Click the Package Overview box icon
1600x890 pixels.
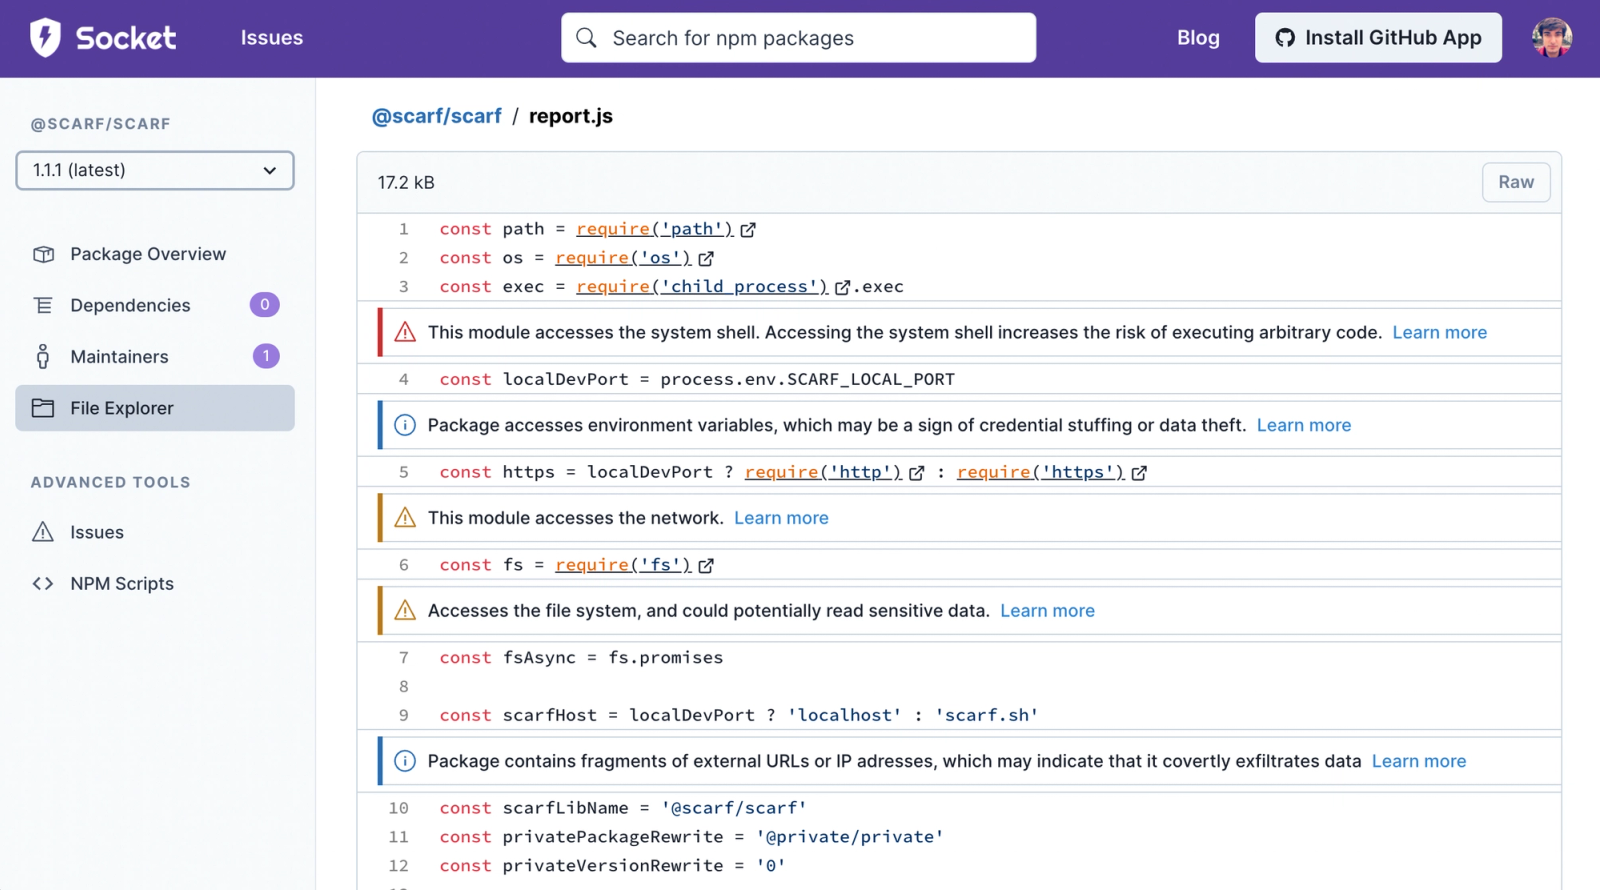[43, 254]
